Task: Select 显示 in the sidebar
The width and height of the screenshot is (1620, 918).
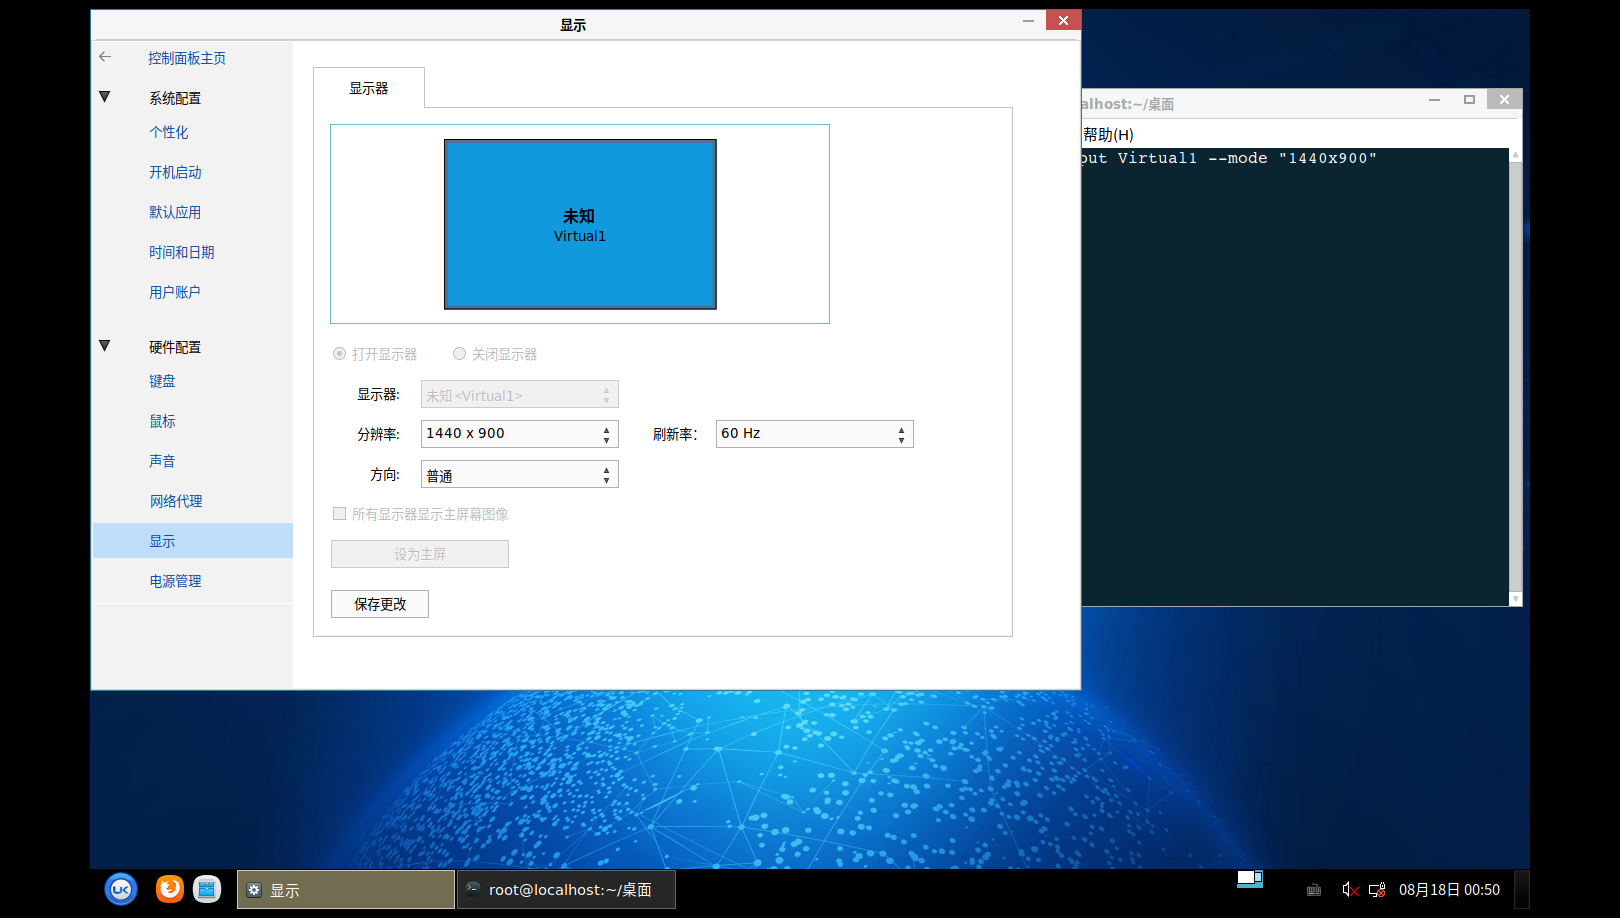Action: coord(193,540)
